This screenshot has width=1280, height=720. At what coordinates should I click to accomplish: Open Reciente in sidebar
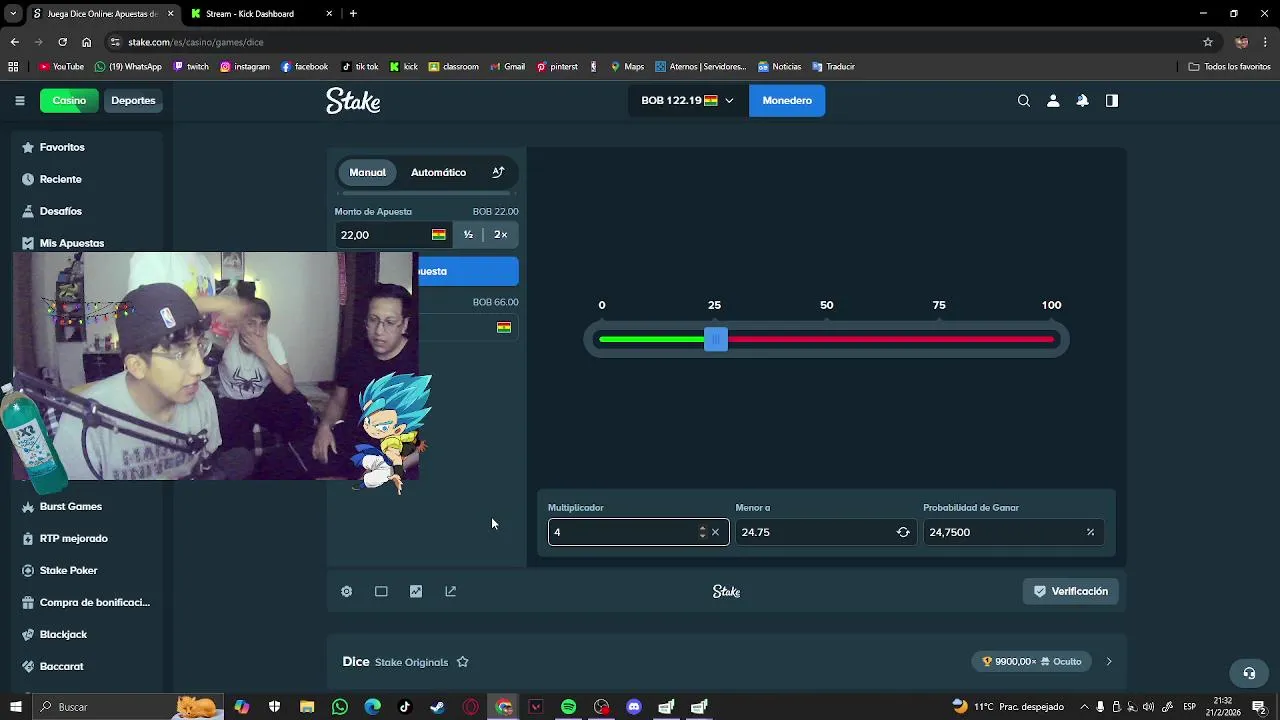pos(86,179)
